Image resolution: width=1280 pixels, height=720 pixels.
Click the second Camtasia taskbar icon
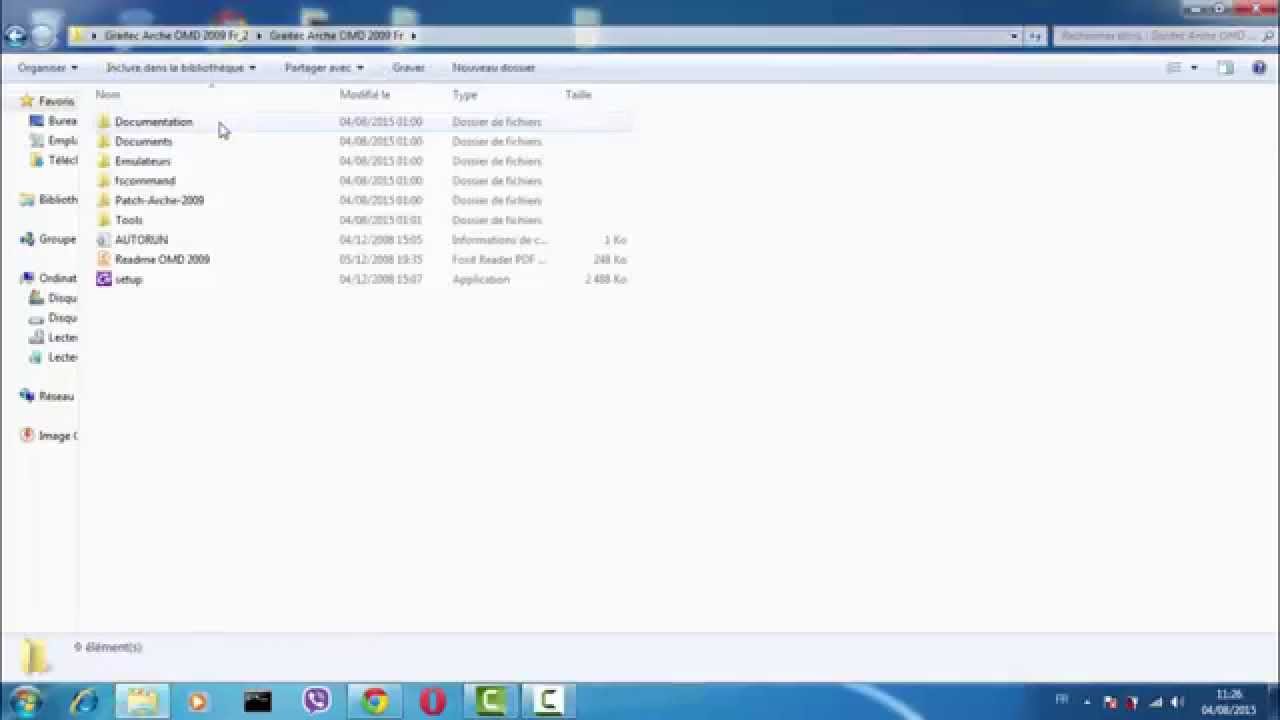click(x=548, y=701)
